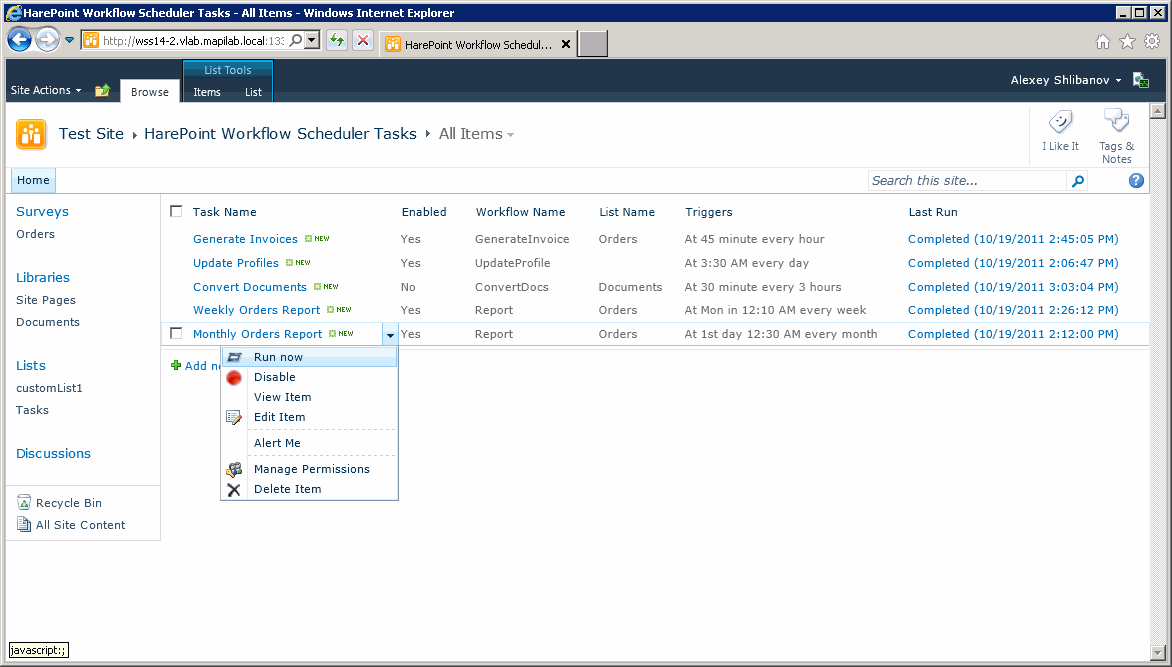
Task: Open the Update Profiles task link
Action: click(x=235, y=263)
